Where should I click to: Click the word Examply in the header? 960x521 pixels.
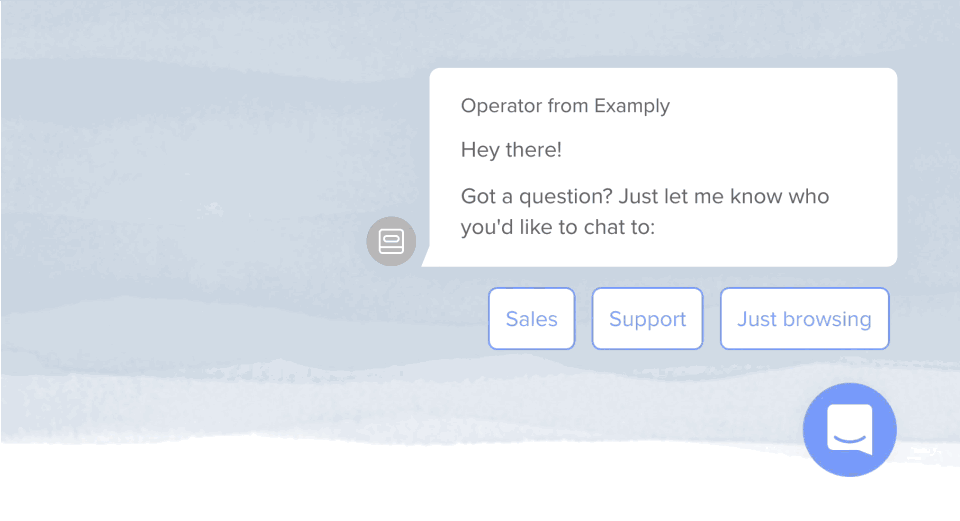point(632,107)
